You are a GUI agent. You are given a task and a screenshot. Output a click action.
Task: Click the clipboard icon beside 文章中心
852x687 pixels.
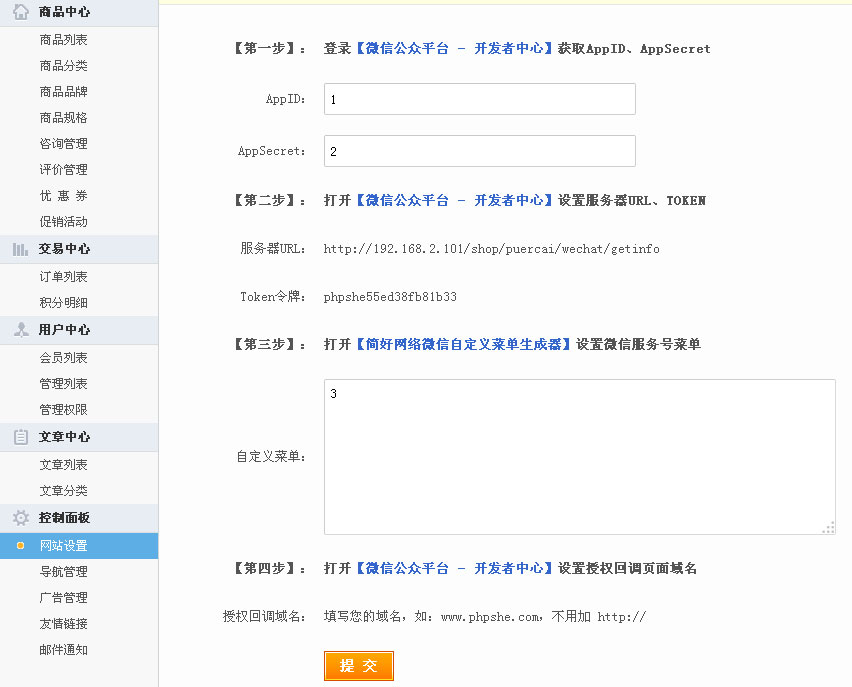pos(20,437)
